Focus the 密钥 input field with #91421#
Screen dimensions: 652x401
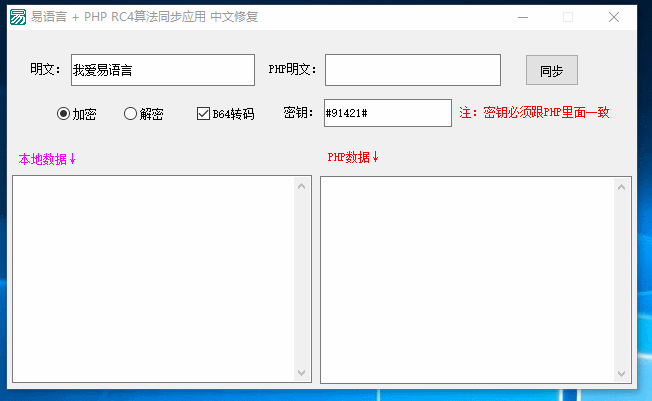pos(388,113)
